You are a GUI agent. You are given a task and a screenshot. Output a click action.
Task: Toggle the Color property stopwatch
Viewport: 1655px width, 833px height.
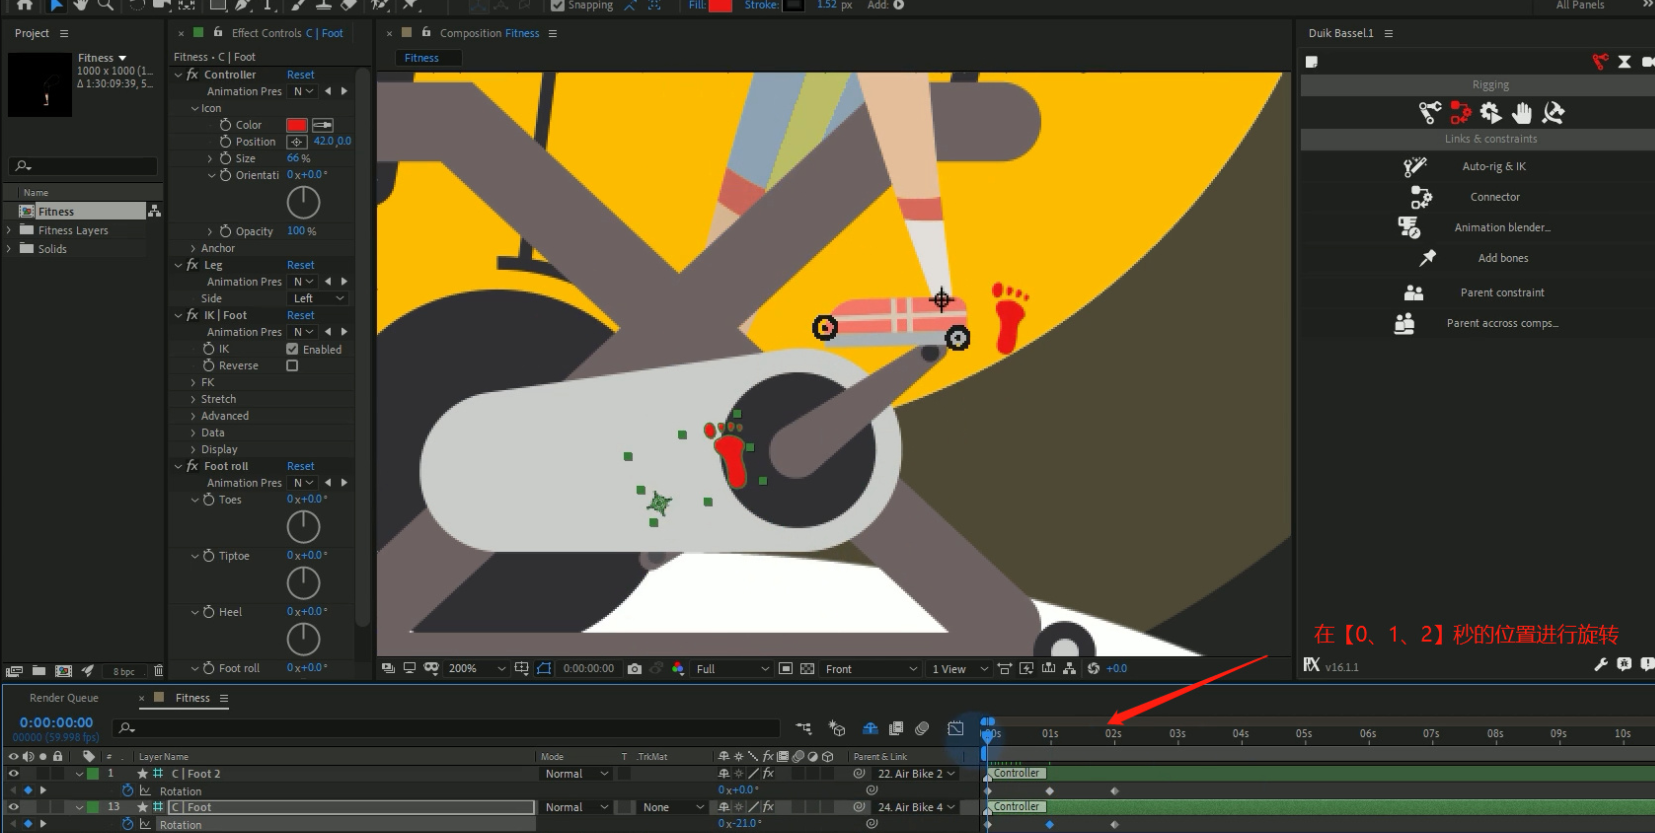225,125
